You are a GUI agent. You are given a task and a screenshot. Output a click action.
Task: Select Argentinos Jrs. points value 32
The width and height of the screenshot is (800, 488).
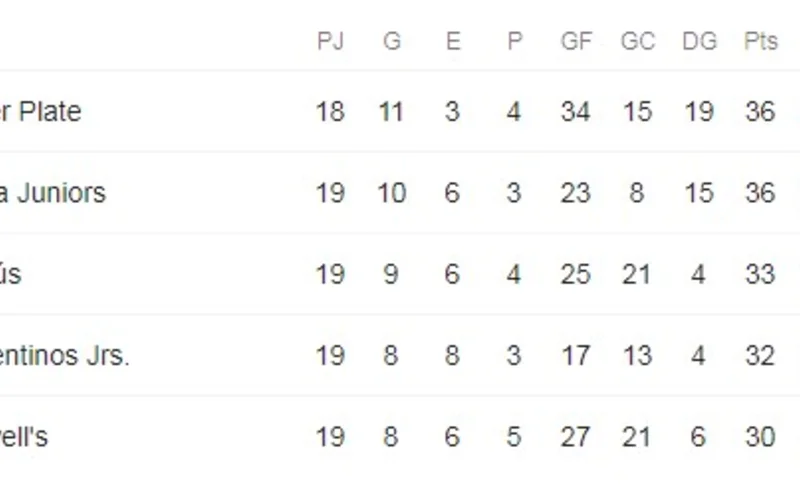pos(760,355)
